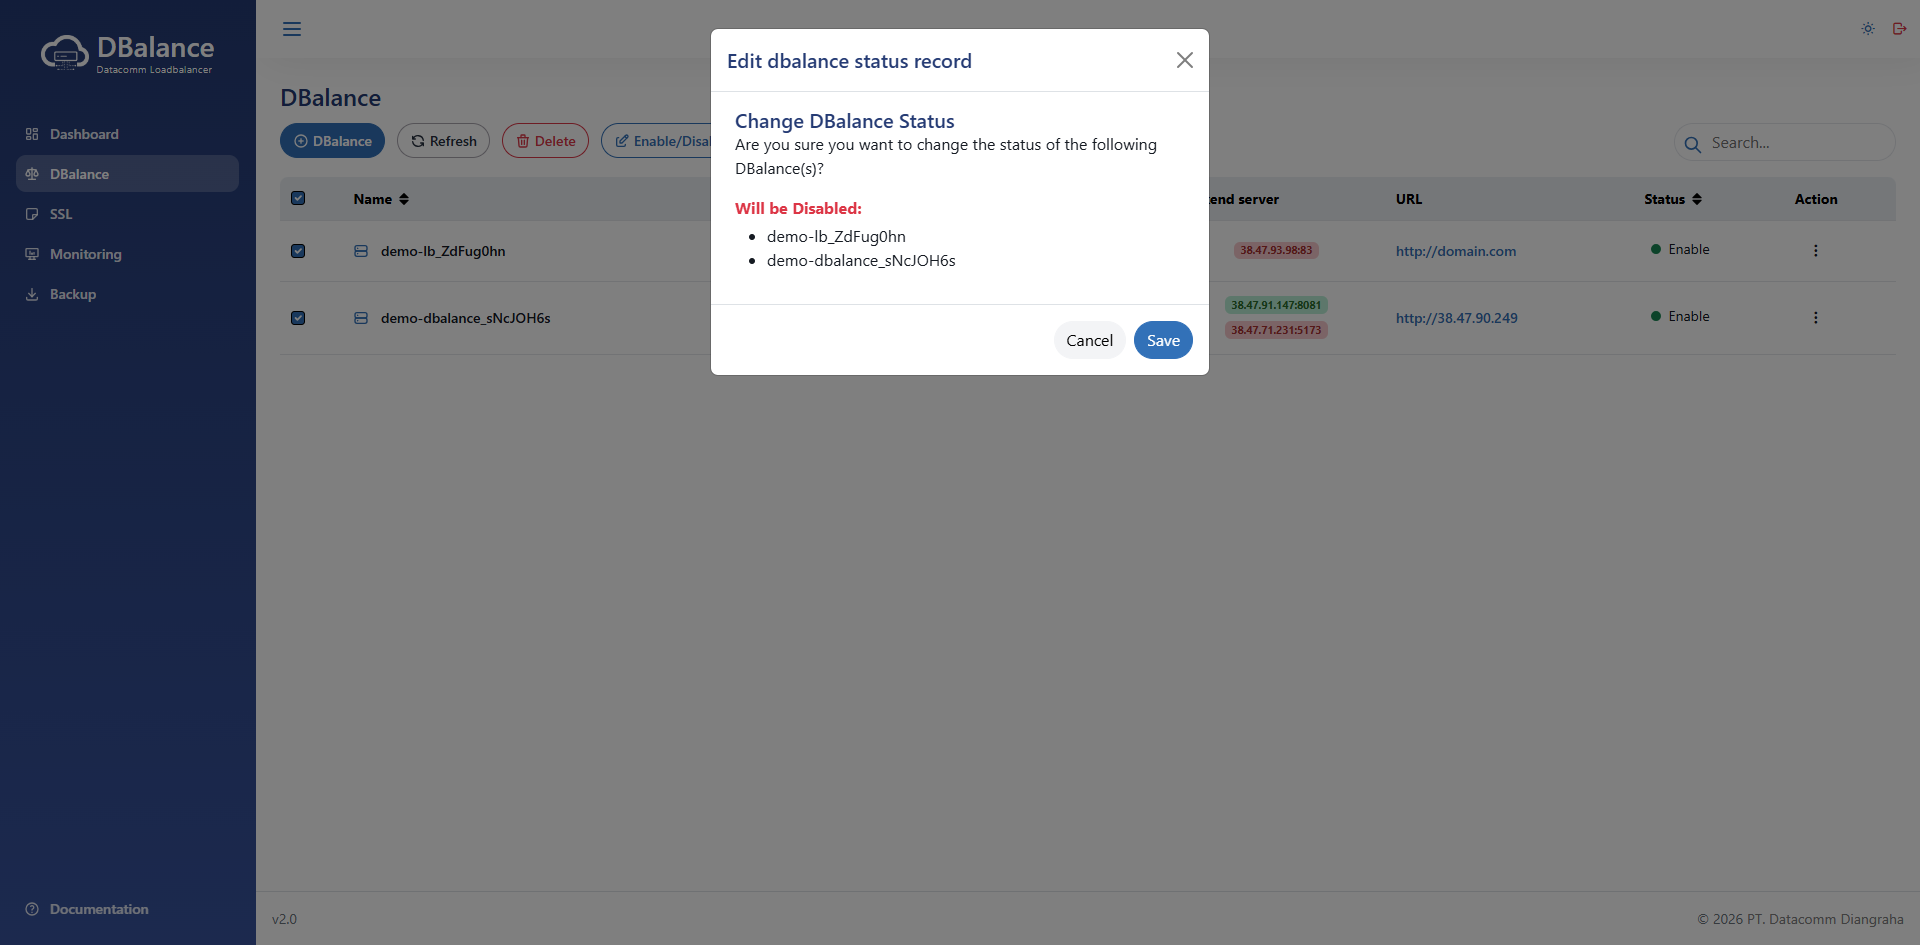
Task: Click the DBalance cloud logo
Action: click(x=65, y=52)
